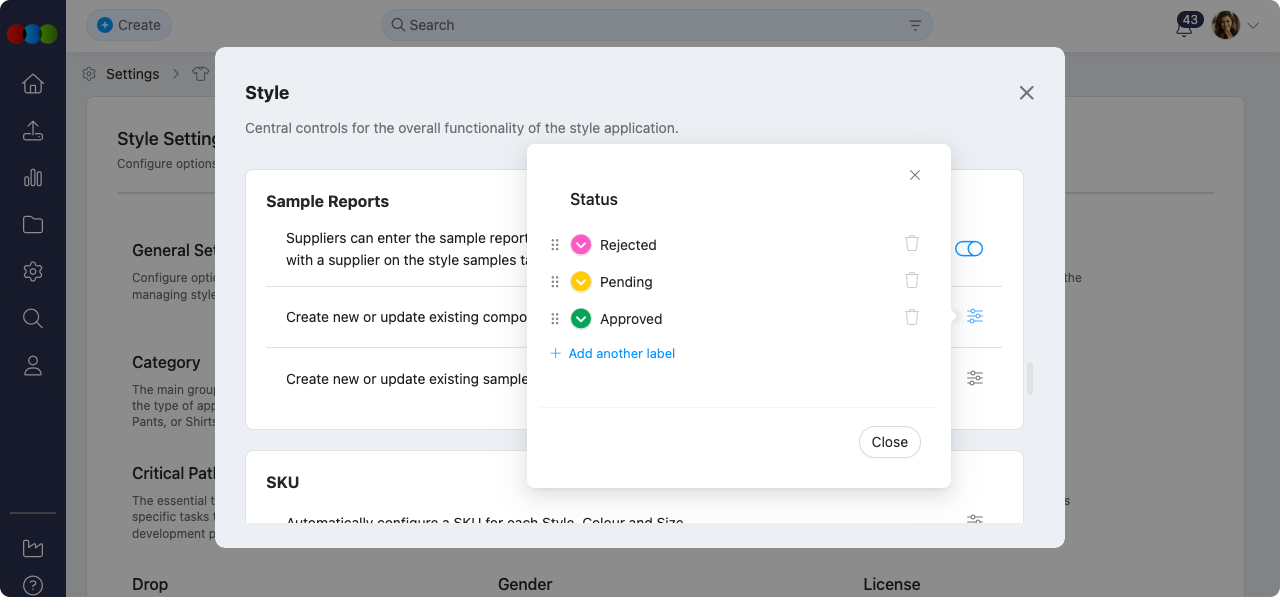
Task: Open the folder icon in sidebar
Action: click(x=33, y=225)
